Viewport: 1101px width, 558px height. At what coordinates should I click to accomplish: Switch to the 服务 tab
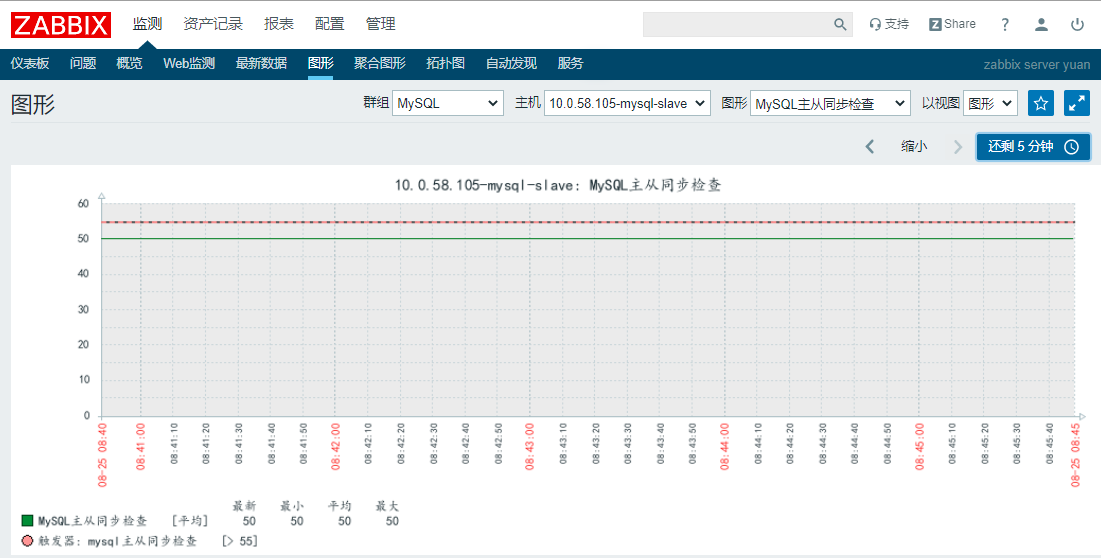[x=570, y=64]
